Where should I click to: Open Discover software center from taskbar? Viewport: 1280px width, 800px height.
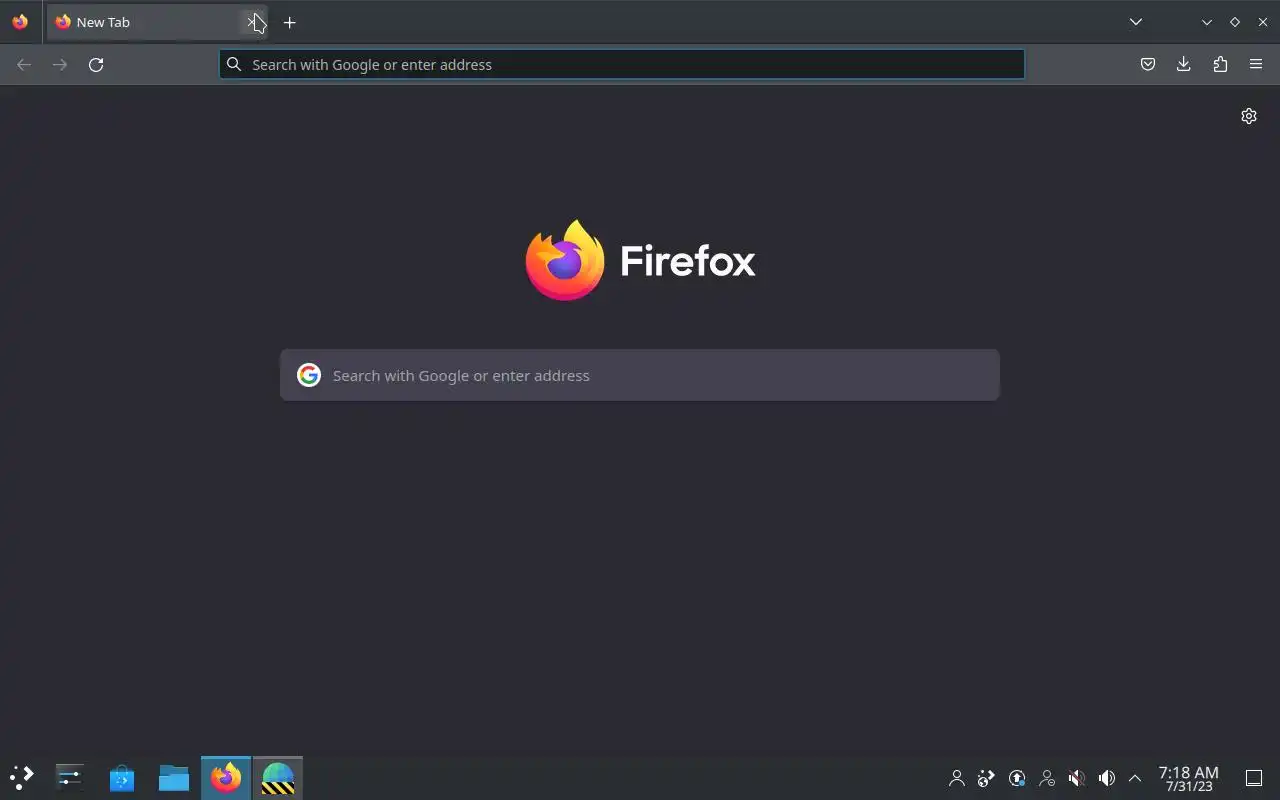click(x=122, y=778)
